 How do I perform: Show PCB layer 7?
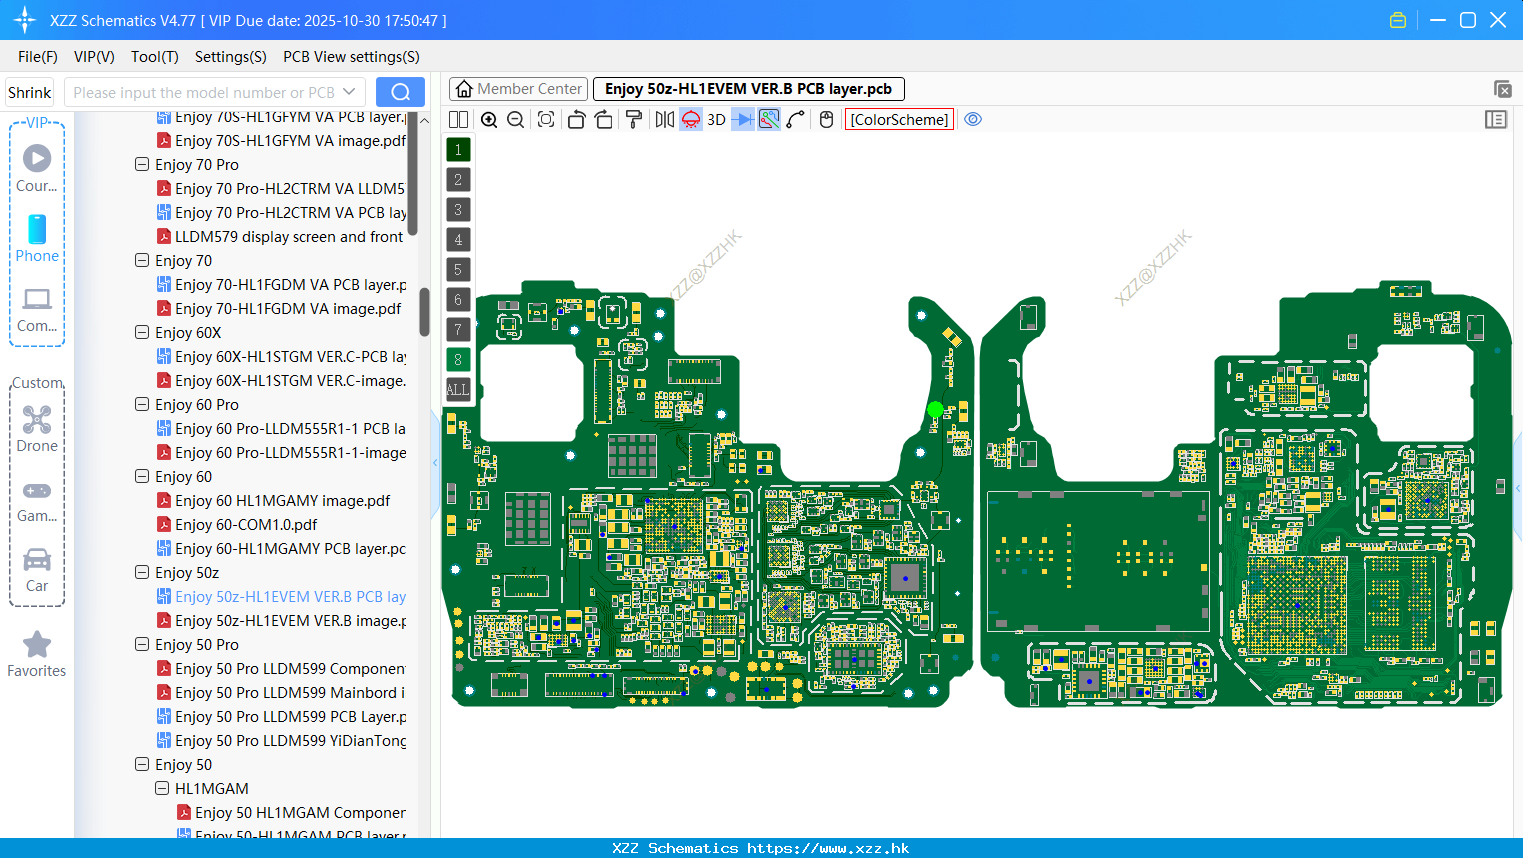pos(458,330)
